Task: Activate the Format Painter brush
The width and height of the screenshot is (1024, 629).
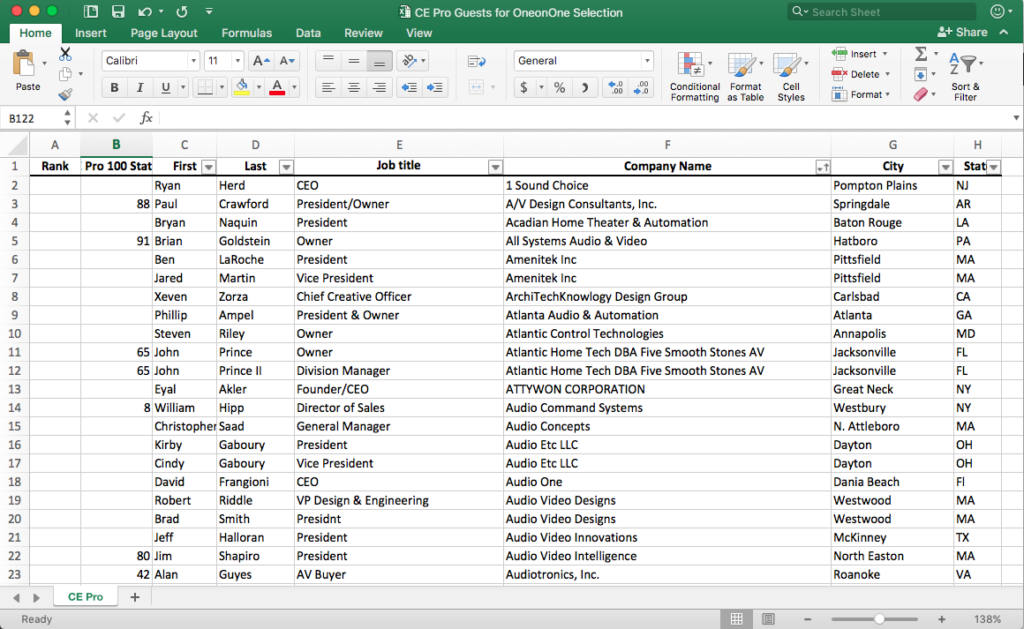Action: pos(65,95)
